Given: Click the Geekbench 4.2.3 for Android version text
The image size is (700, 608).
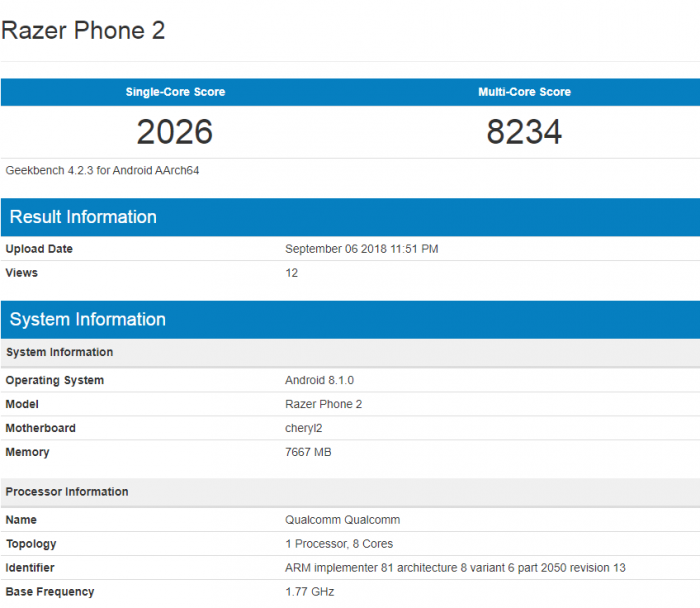Looking at the screenshot, I should tap(103, 171).
